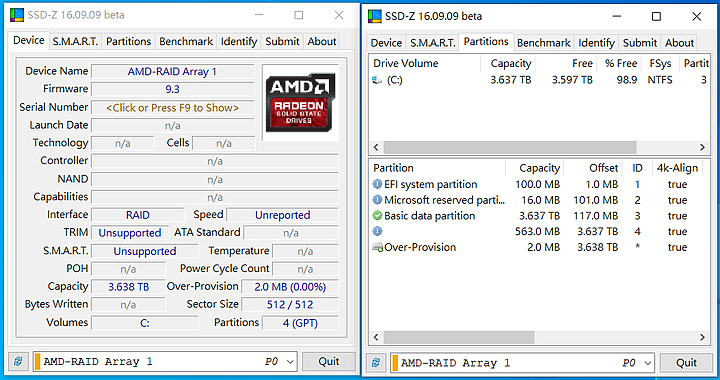The image size is (720, 380).
Task: Click Quit button in right window
Action: [686, 363]
